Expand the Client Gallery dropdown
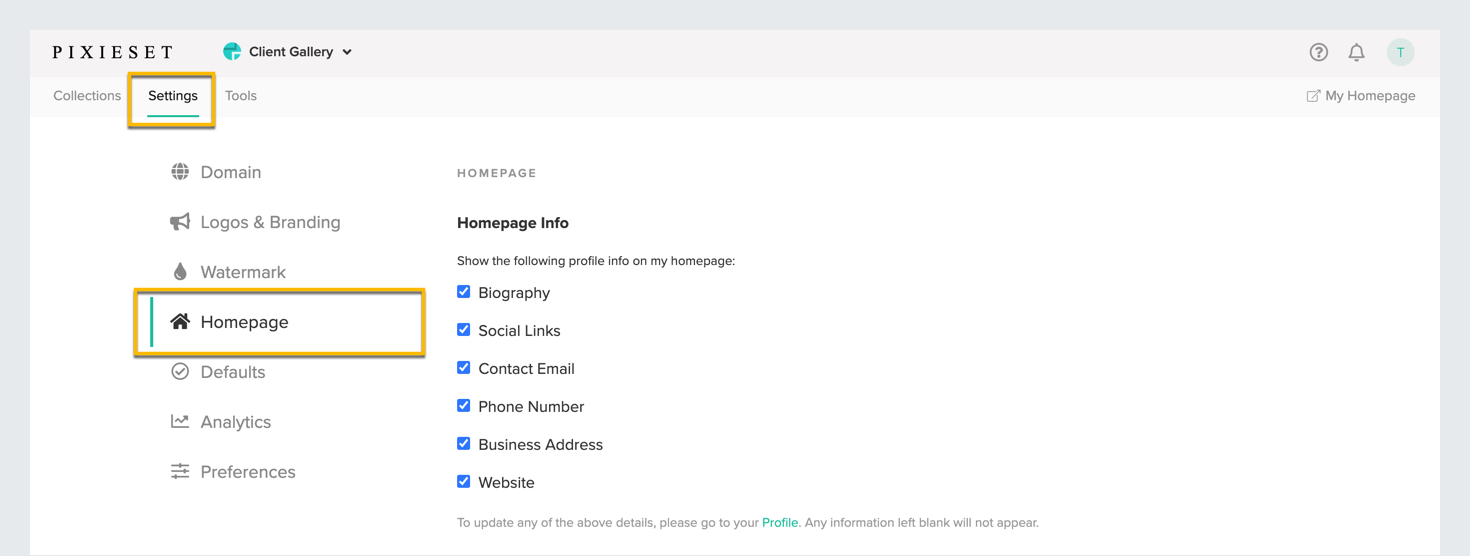Screen dimensions: 1470x556 coord(288,52)
